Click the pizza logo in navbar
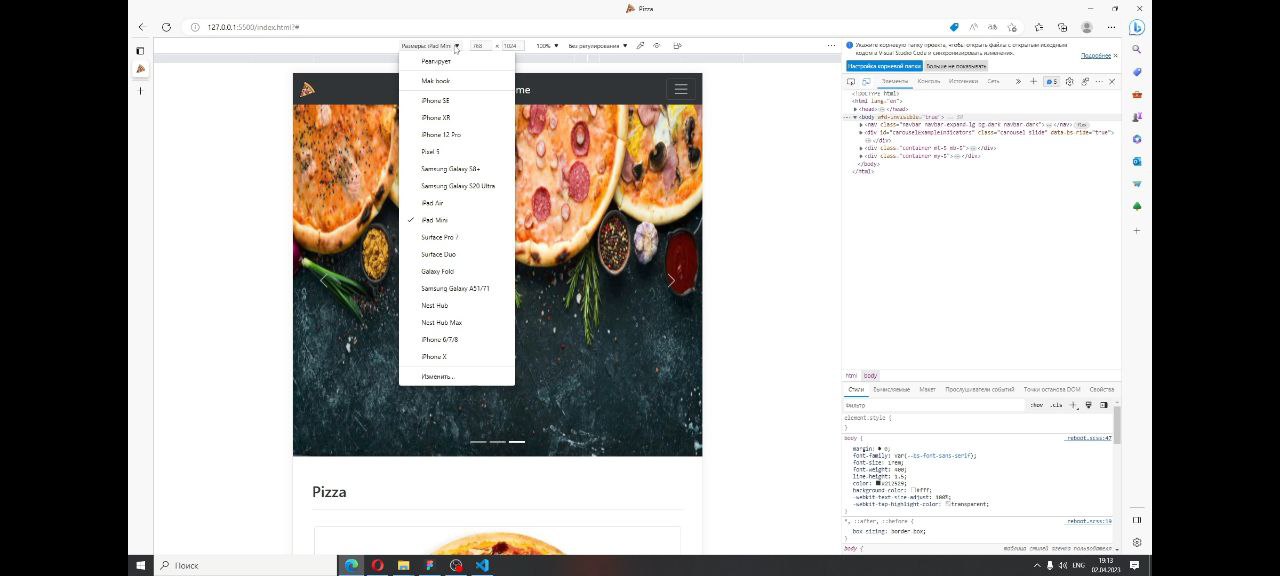 (307, 89)
